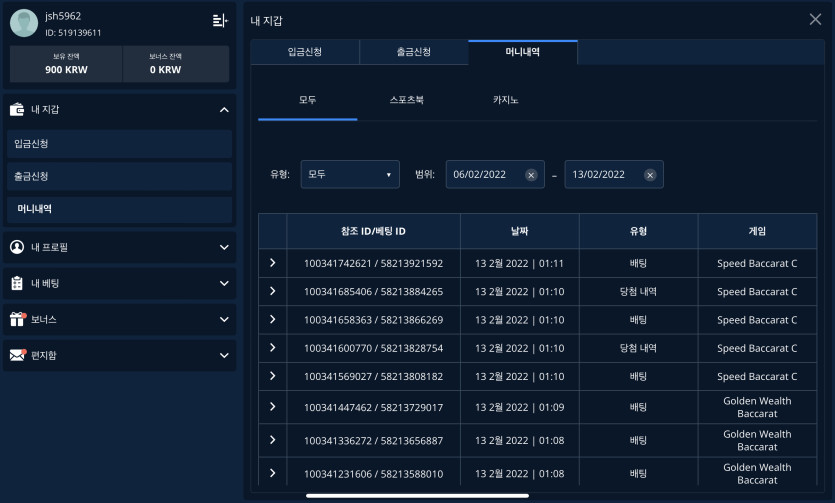Click the username jsh5962

click(63, 16)
